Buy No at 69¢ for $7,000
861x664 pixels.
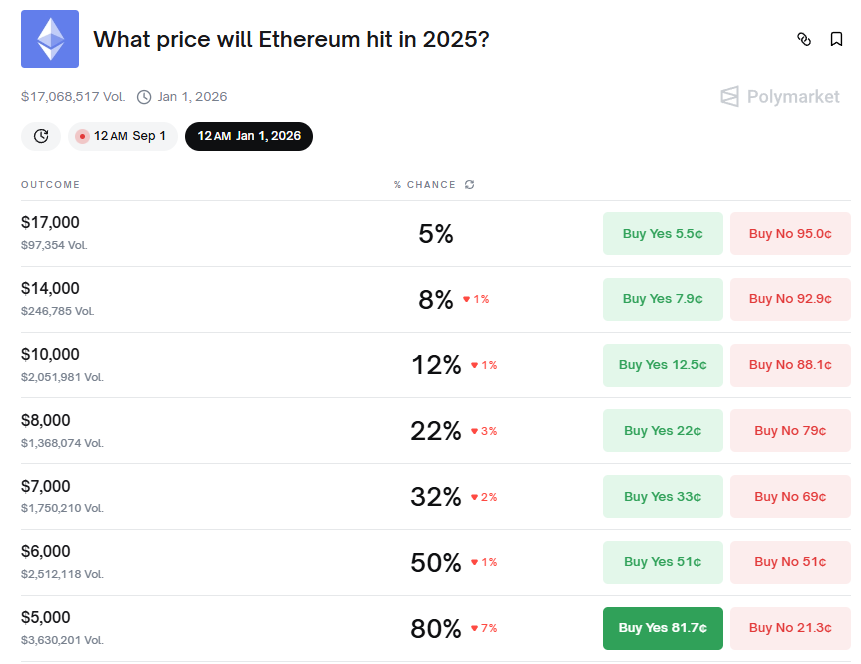tap(790, 496)
